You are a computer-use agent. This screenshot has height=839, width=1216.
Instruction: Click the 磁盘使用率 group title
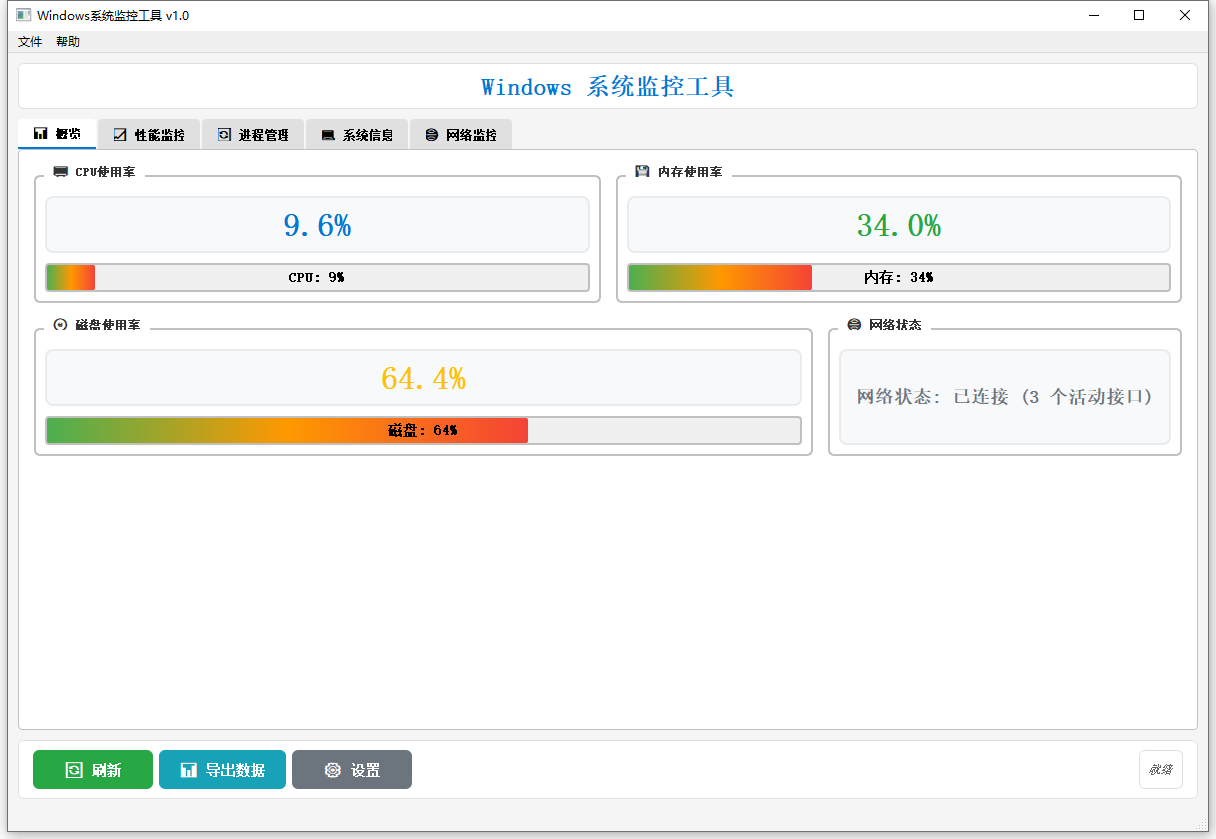107,325
